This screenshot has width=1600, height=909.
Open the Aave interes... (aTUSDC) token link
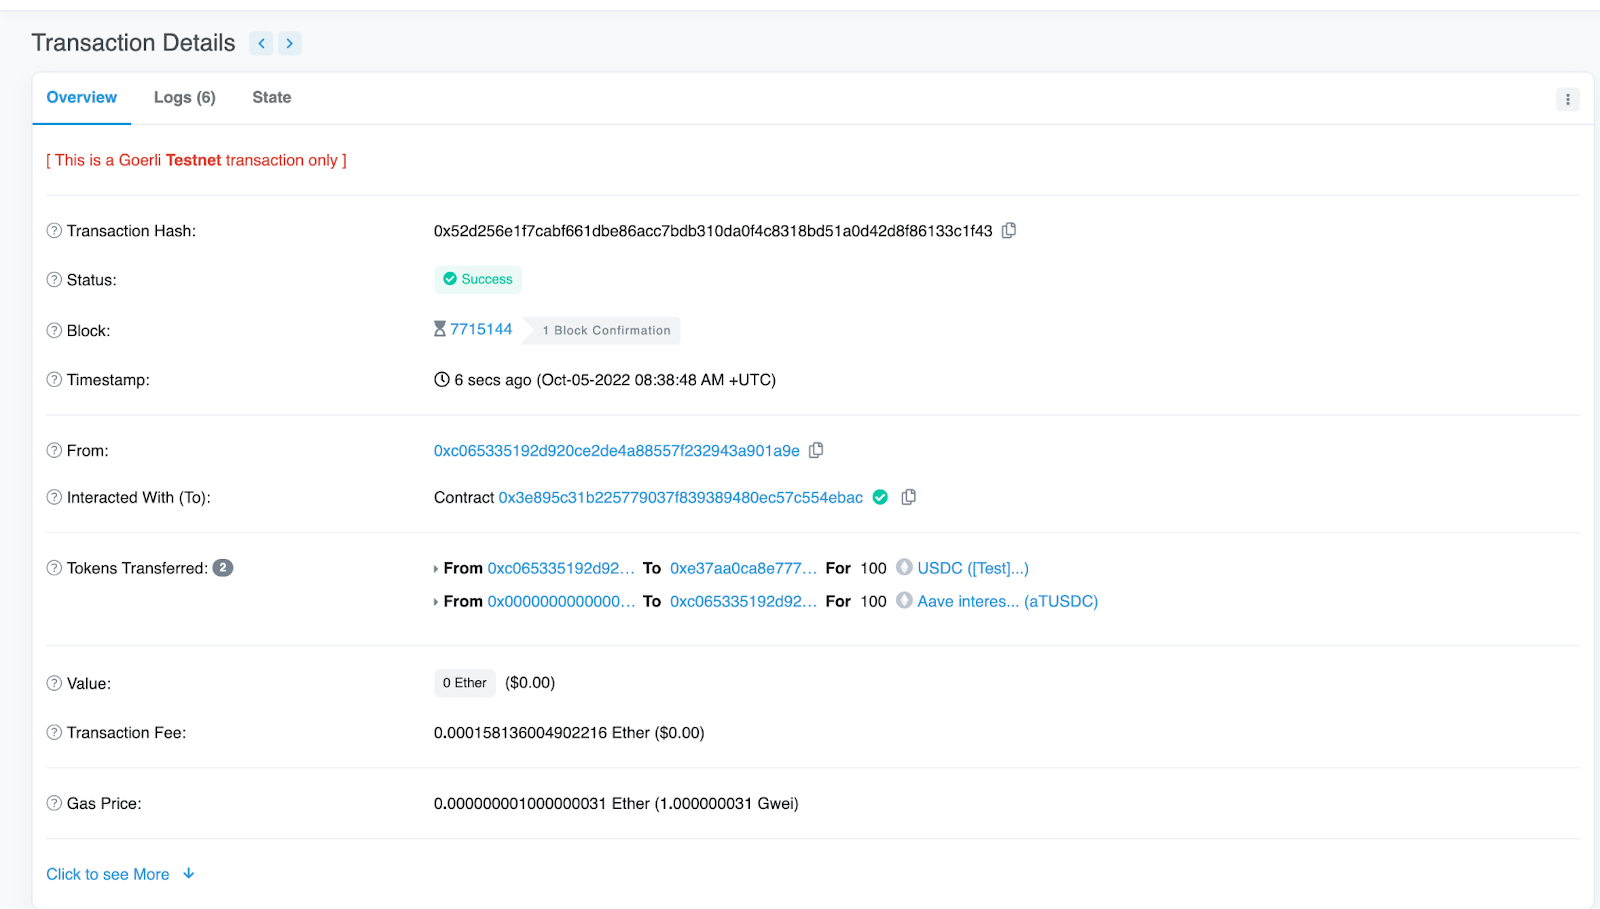(1008, 601)
